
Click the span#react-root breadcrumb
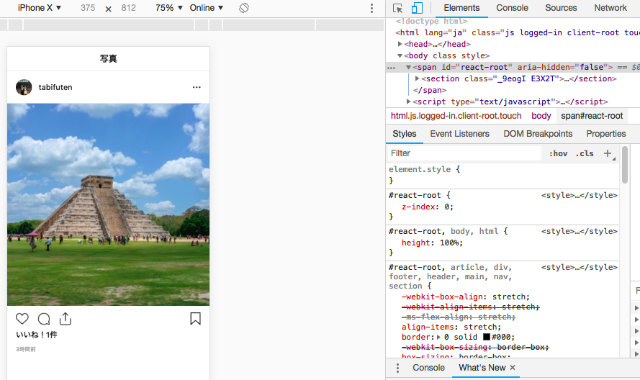pyautogui.click(x=592, y=116)
